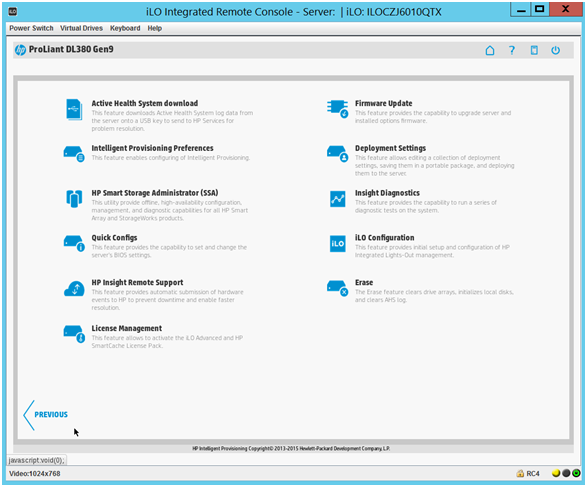The height and width of the screenshot is (487, 587).
Task: Click the RC4 status bar label
Action: coord(533,474)
